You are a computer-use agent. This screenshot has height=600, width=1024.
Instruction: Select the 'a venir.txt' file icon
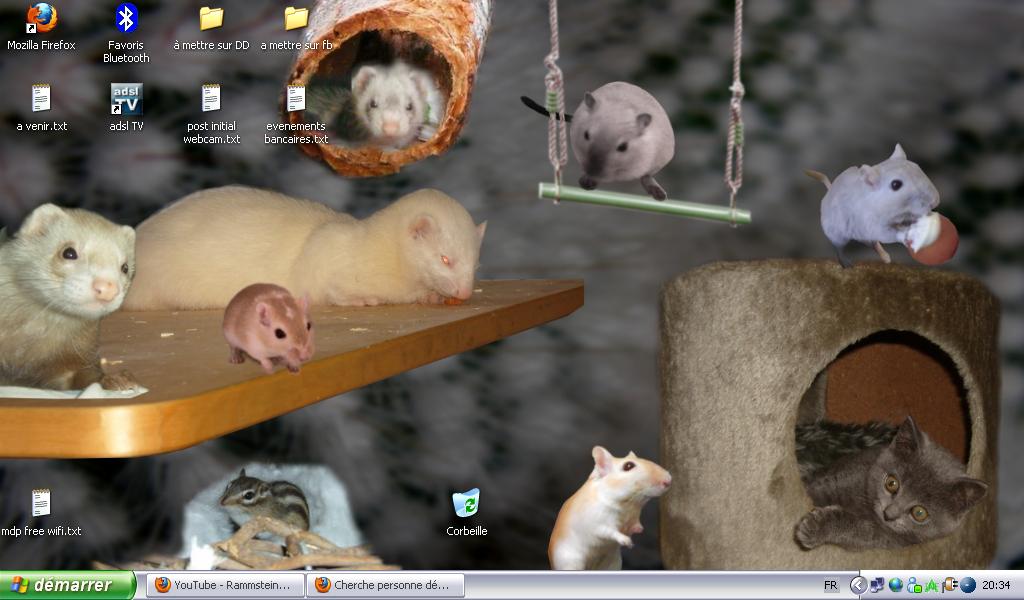click(x=41, y=99)
